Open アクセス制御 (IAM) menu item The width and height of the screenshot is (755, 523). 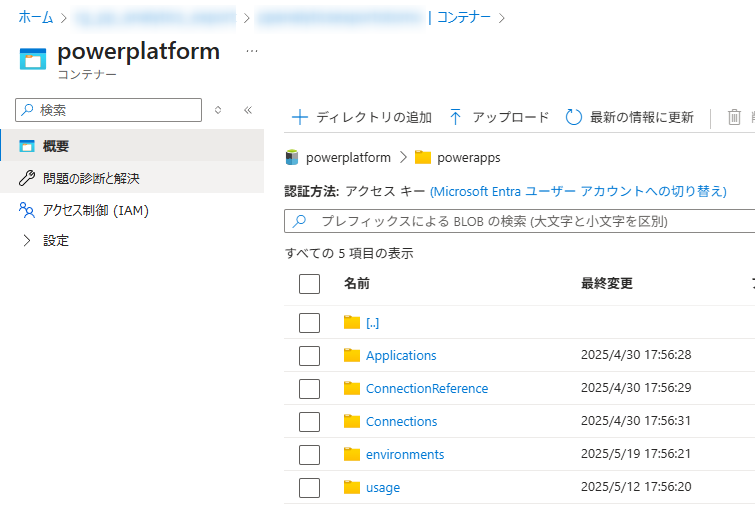point(132,210)
